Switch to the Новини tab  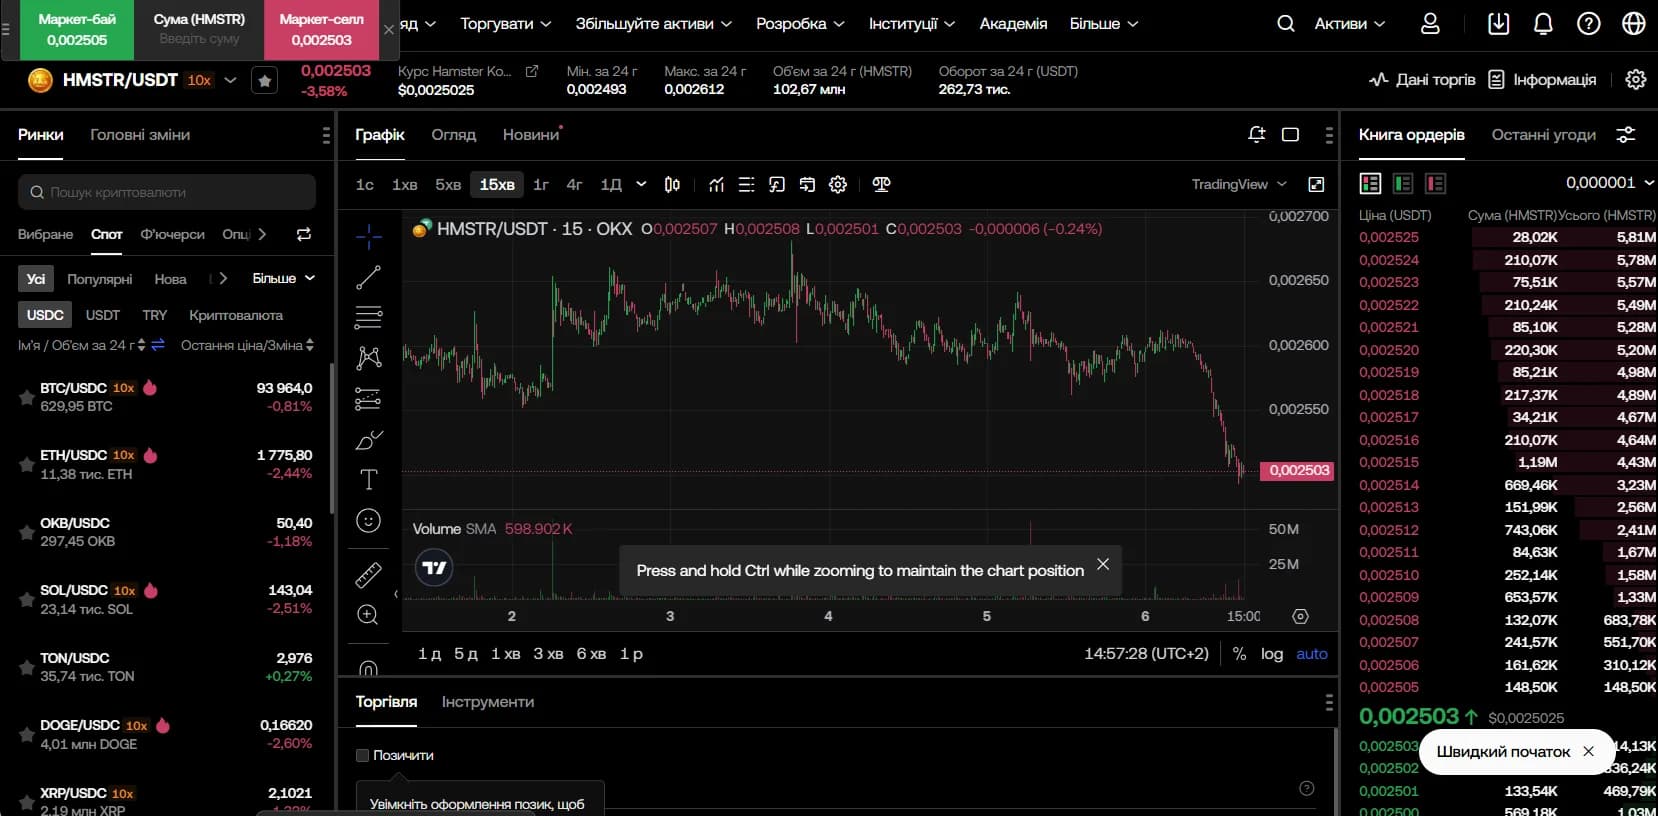click(x=530, y=134)
